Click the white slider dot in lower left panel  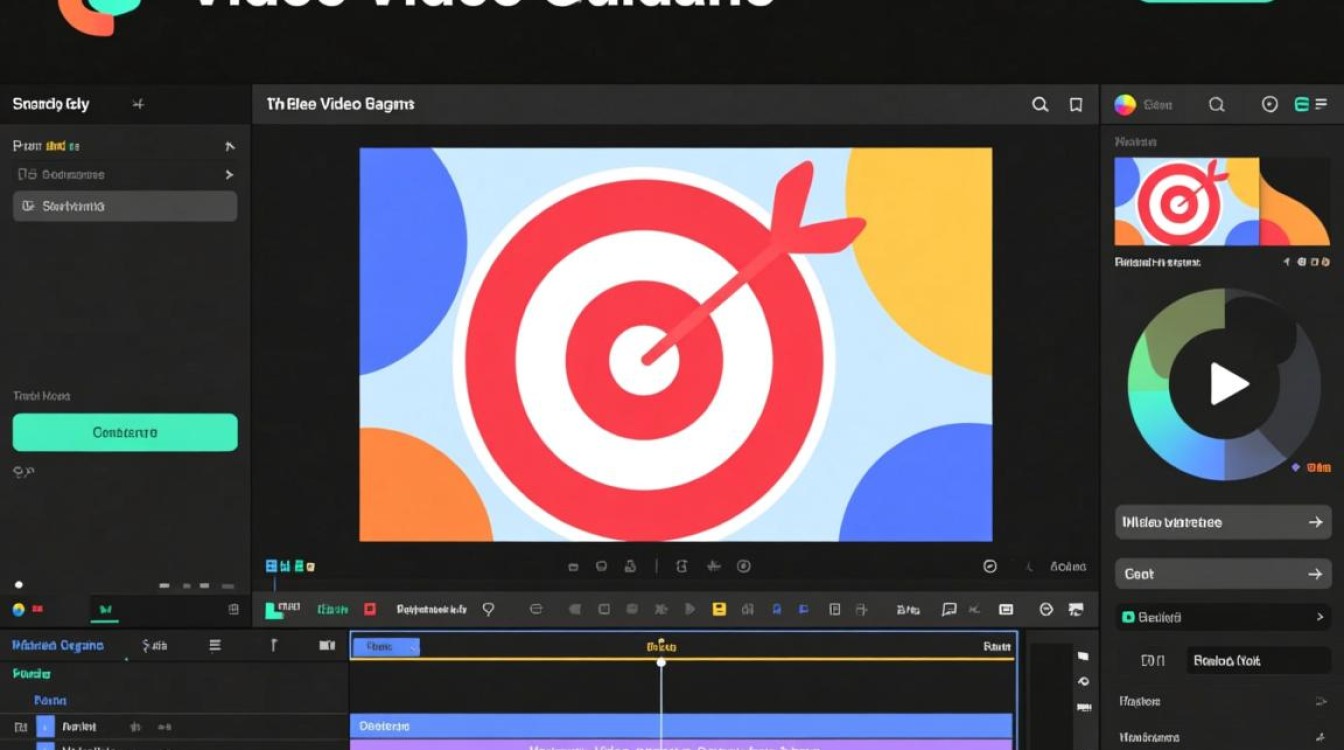(x=18, y=585)
